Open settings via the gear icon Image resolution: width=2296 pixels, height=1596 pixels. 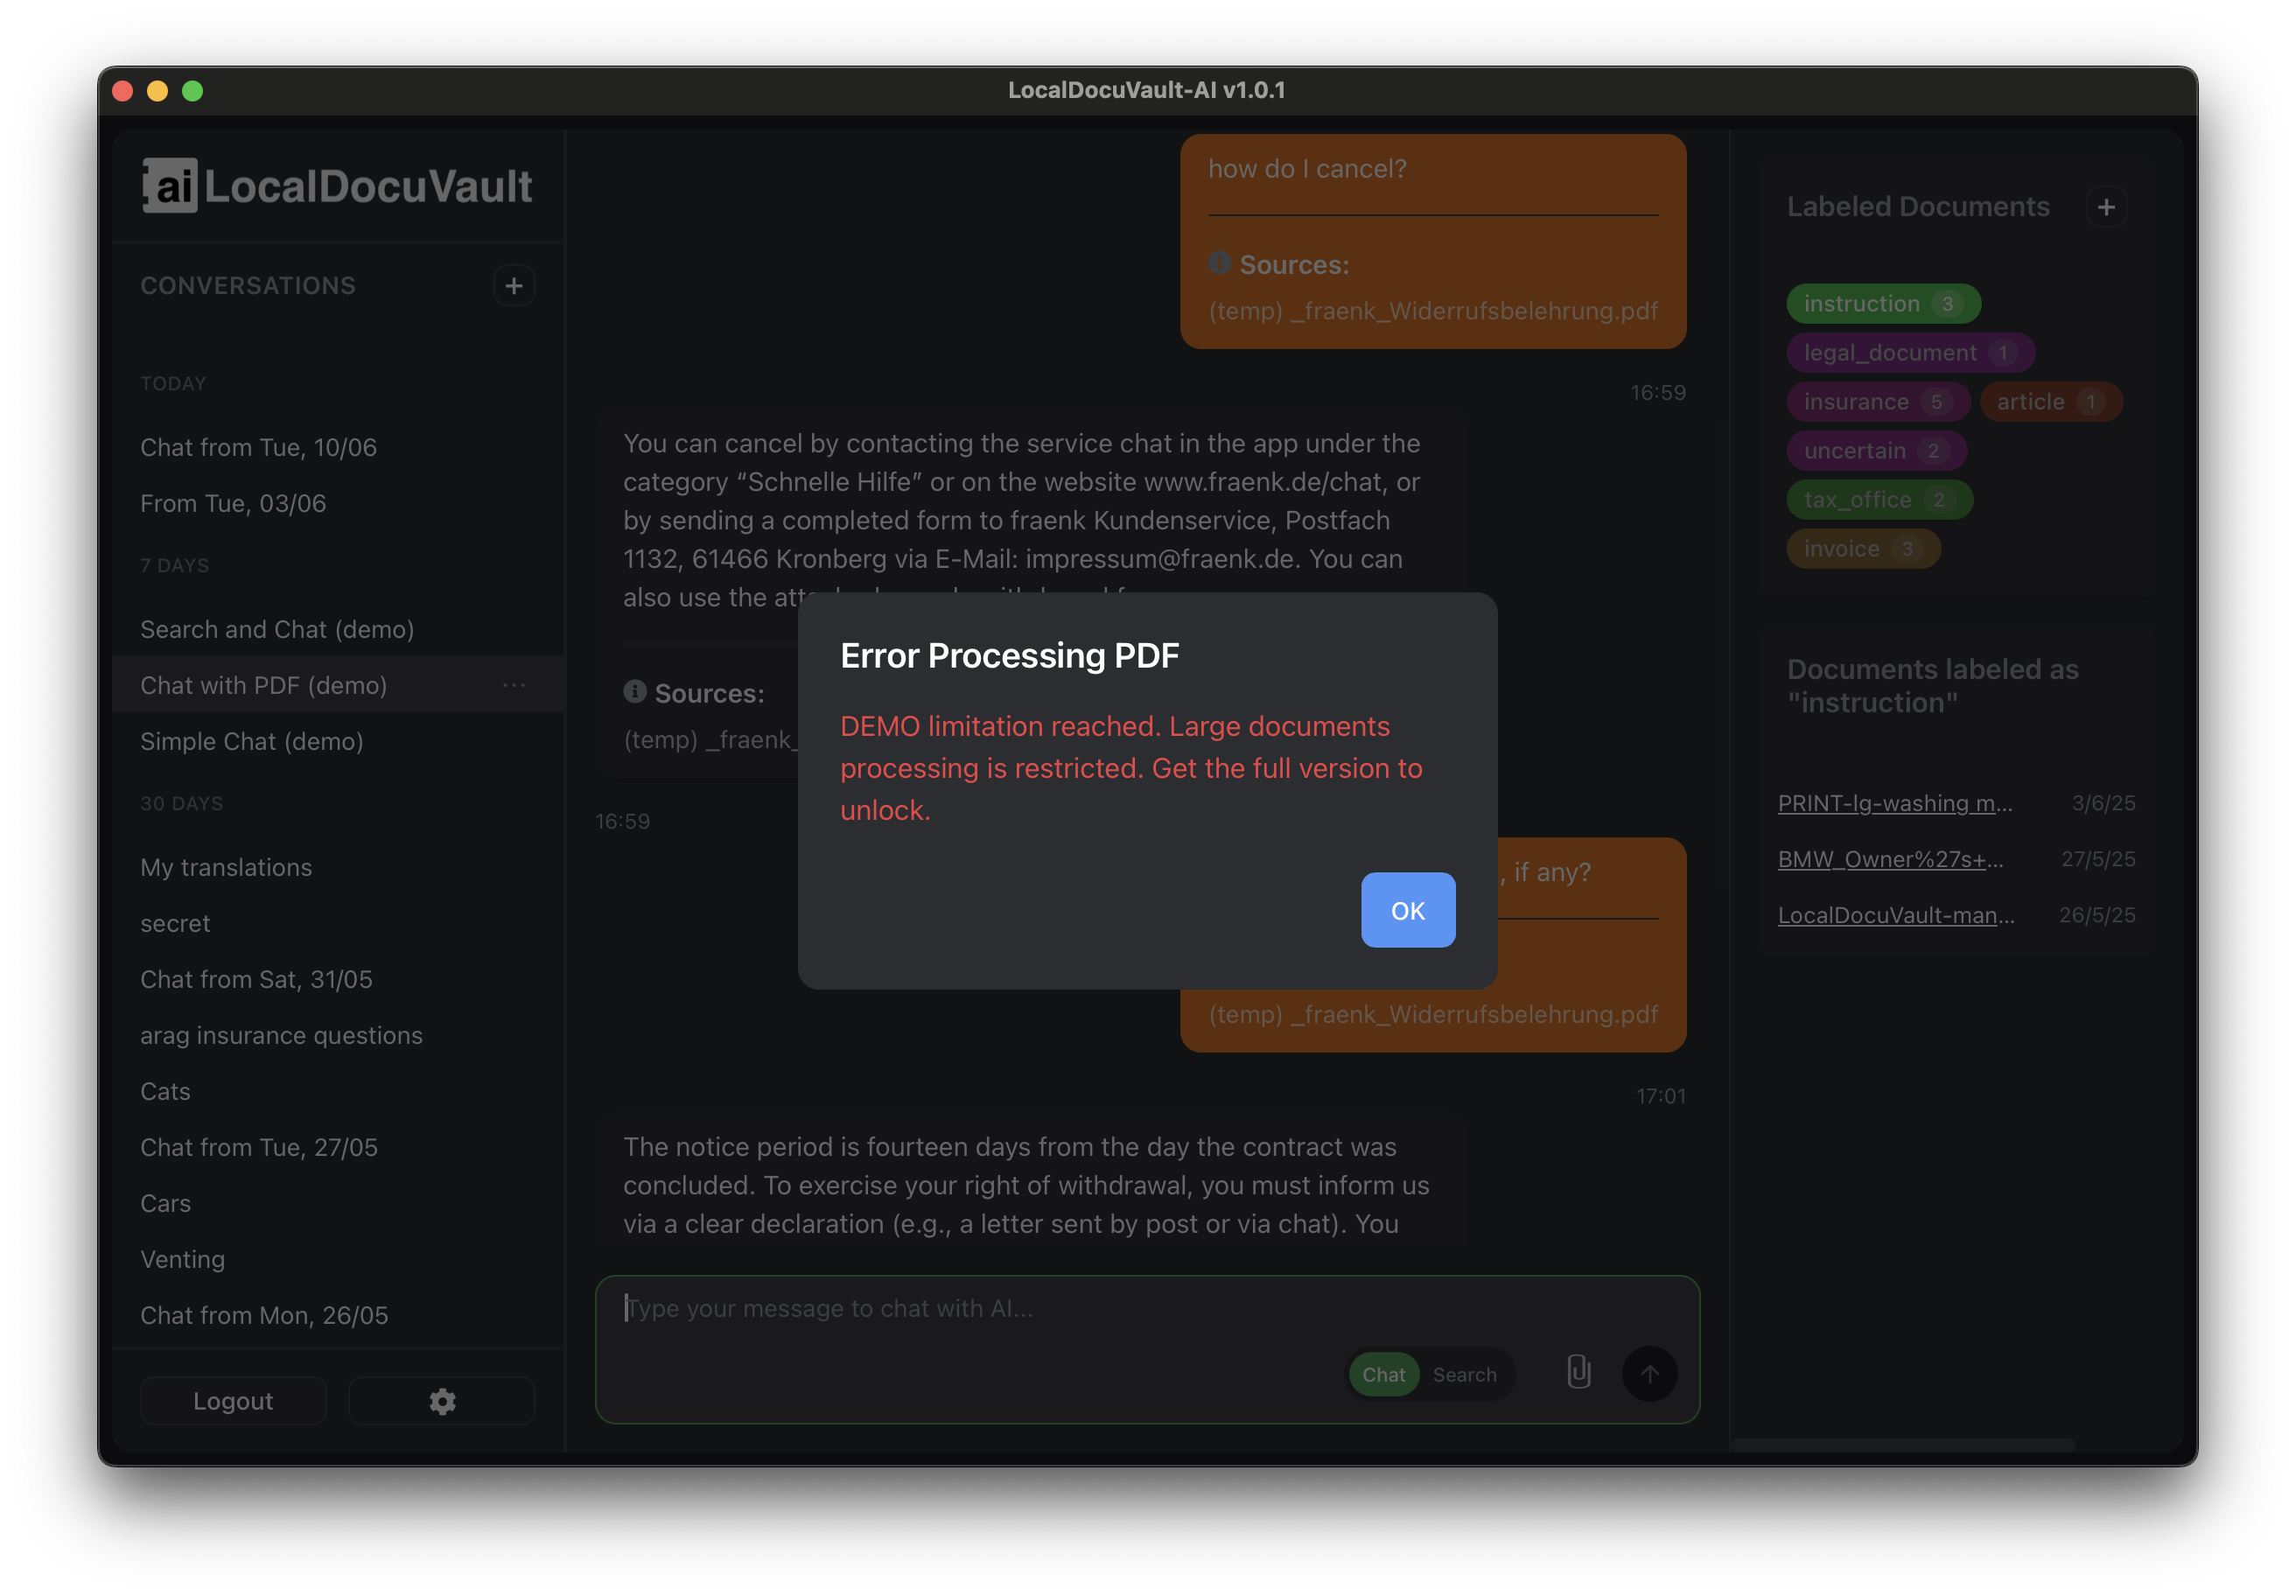tap(442, 1401)
